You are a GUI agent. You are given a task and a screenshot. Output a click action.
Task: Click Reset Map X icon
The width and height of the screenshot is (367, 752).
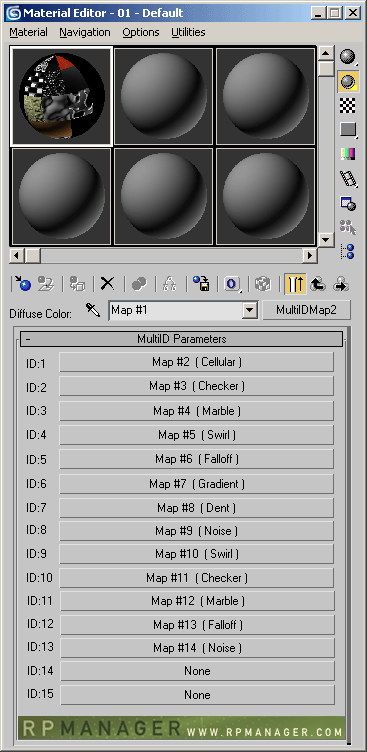pos(107,284)
